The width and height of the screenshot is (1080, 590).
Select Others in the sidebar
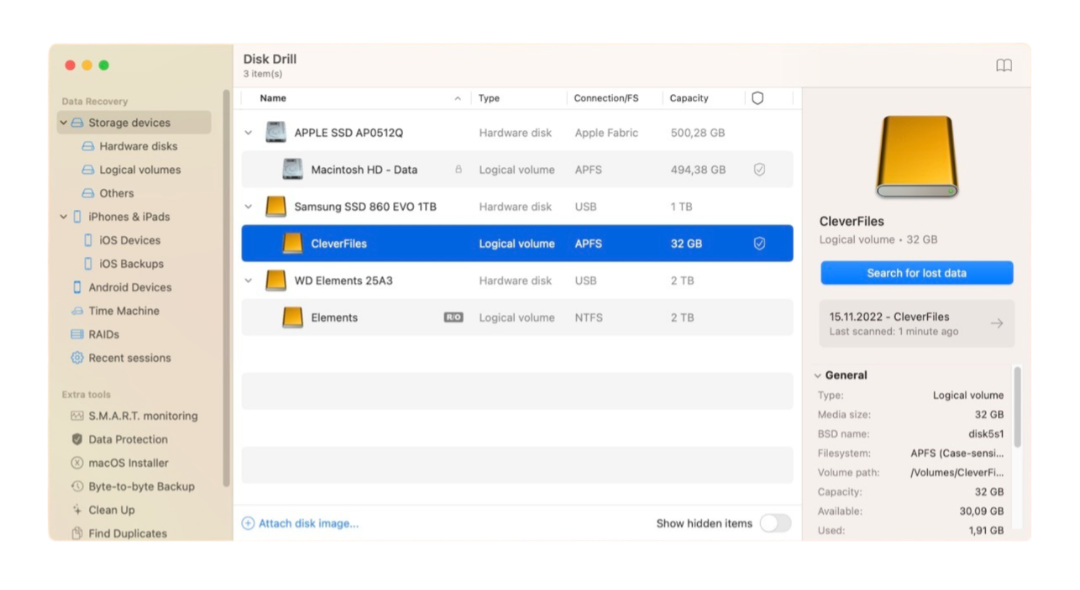click(x=116, y=193)
